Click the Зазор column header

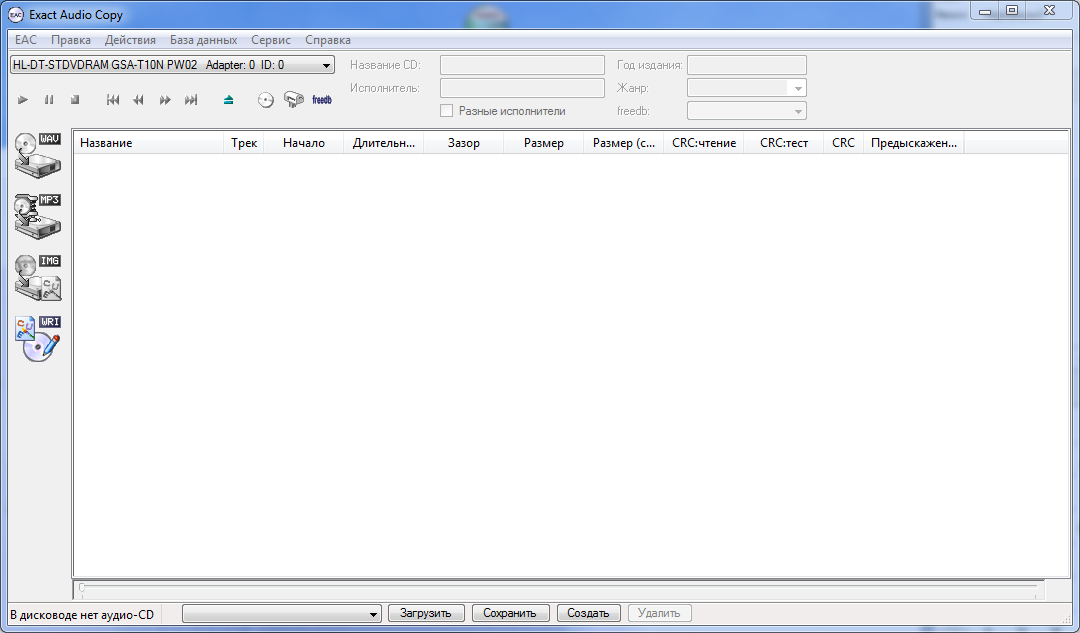click(464, 143)
